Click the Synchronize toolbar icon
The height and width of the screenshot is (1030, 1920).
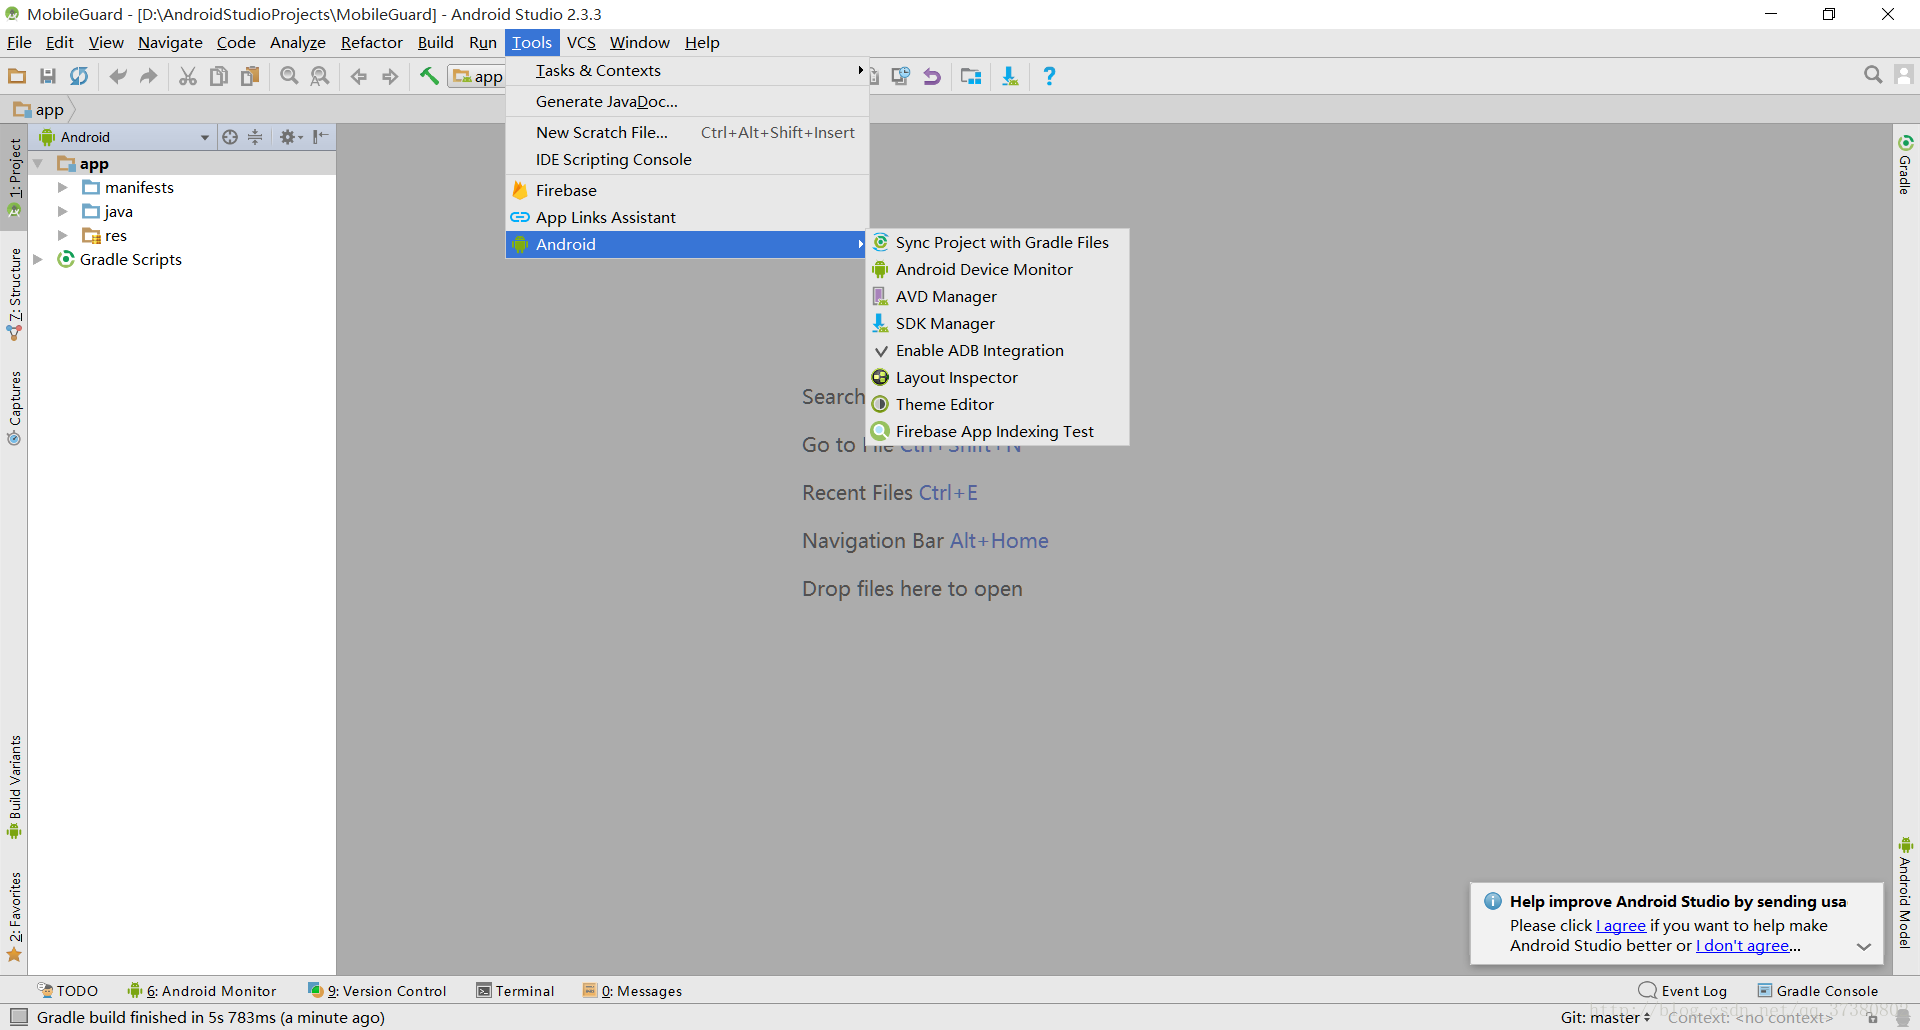coord(79,76)
